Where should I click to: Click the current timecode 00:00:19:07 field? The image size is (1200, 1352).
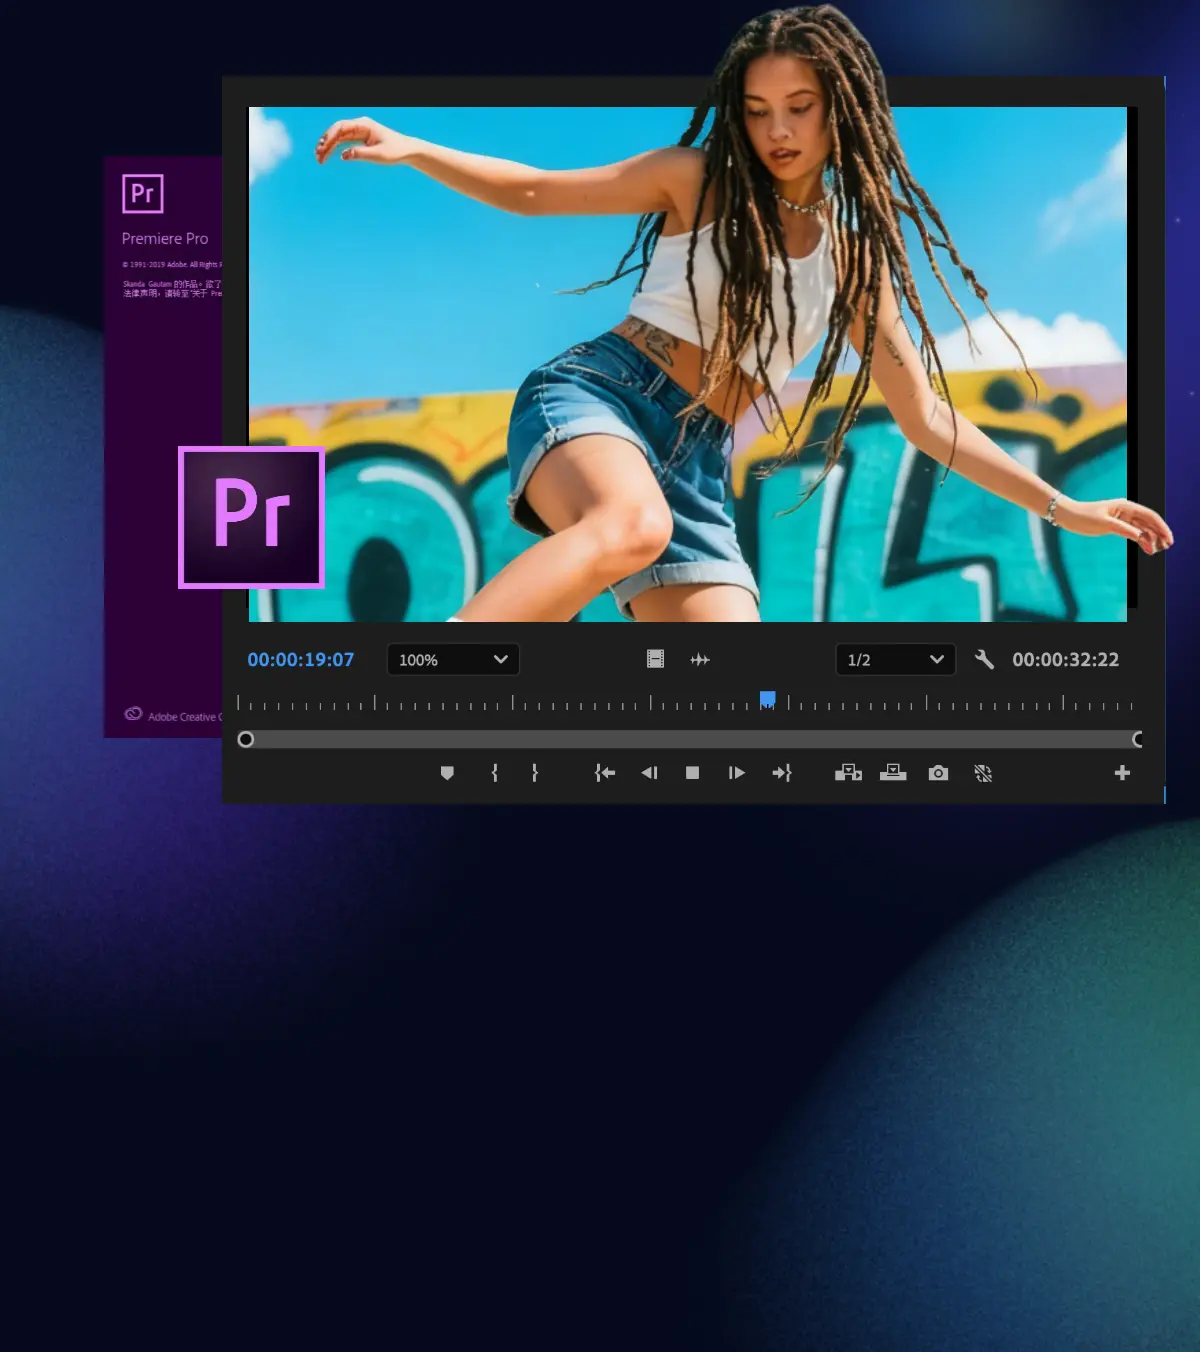coord(300,659)
